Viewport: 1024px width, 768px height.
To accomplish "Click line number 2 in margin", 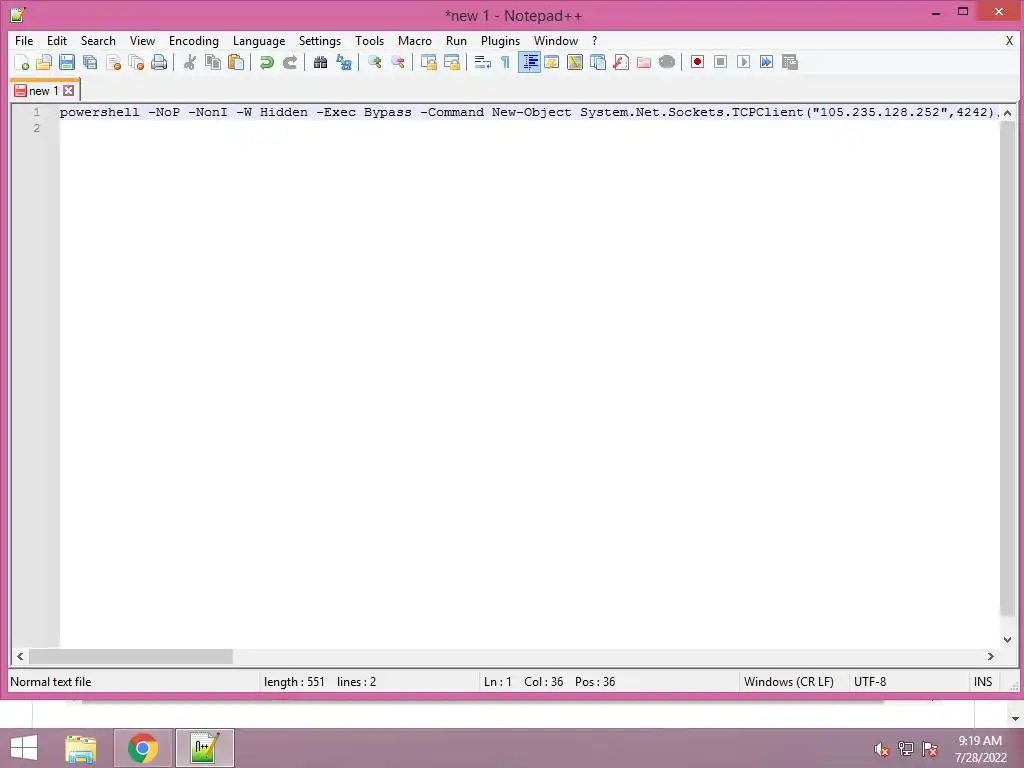I will point(37,128).
